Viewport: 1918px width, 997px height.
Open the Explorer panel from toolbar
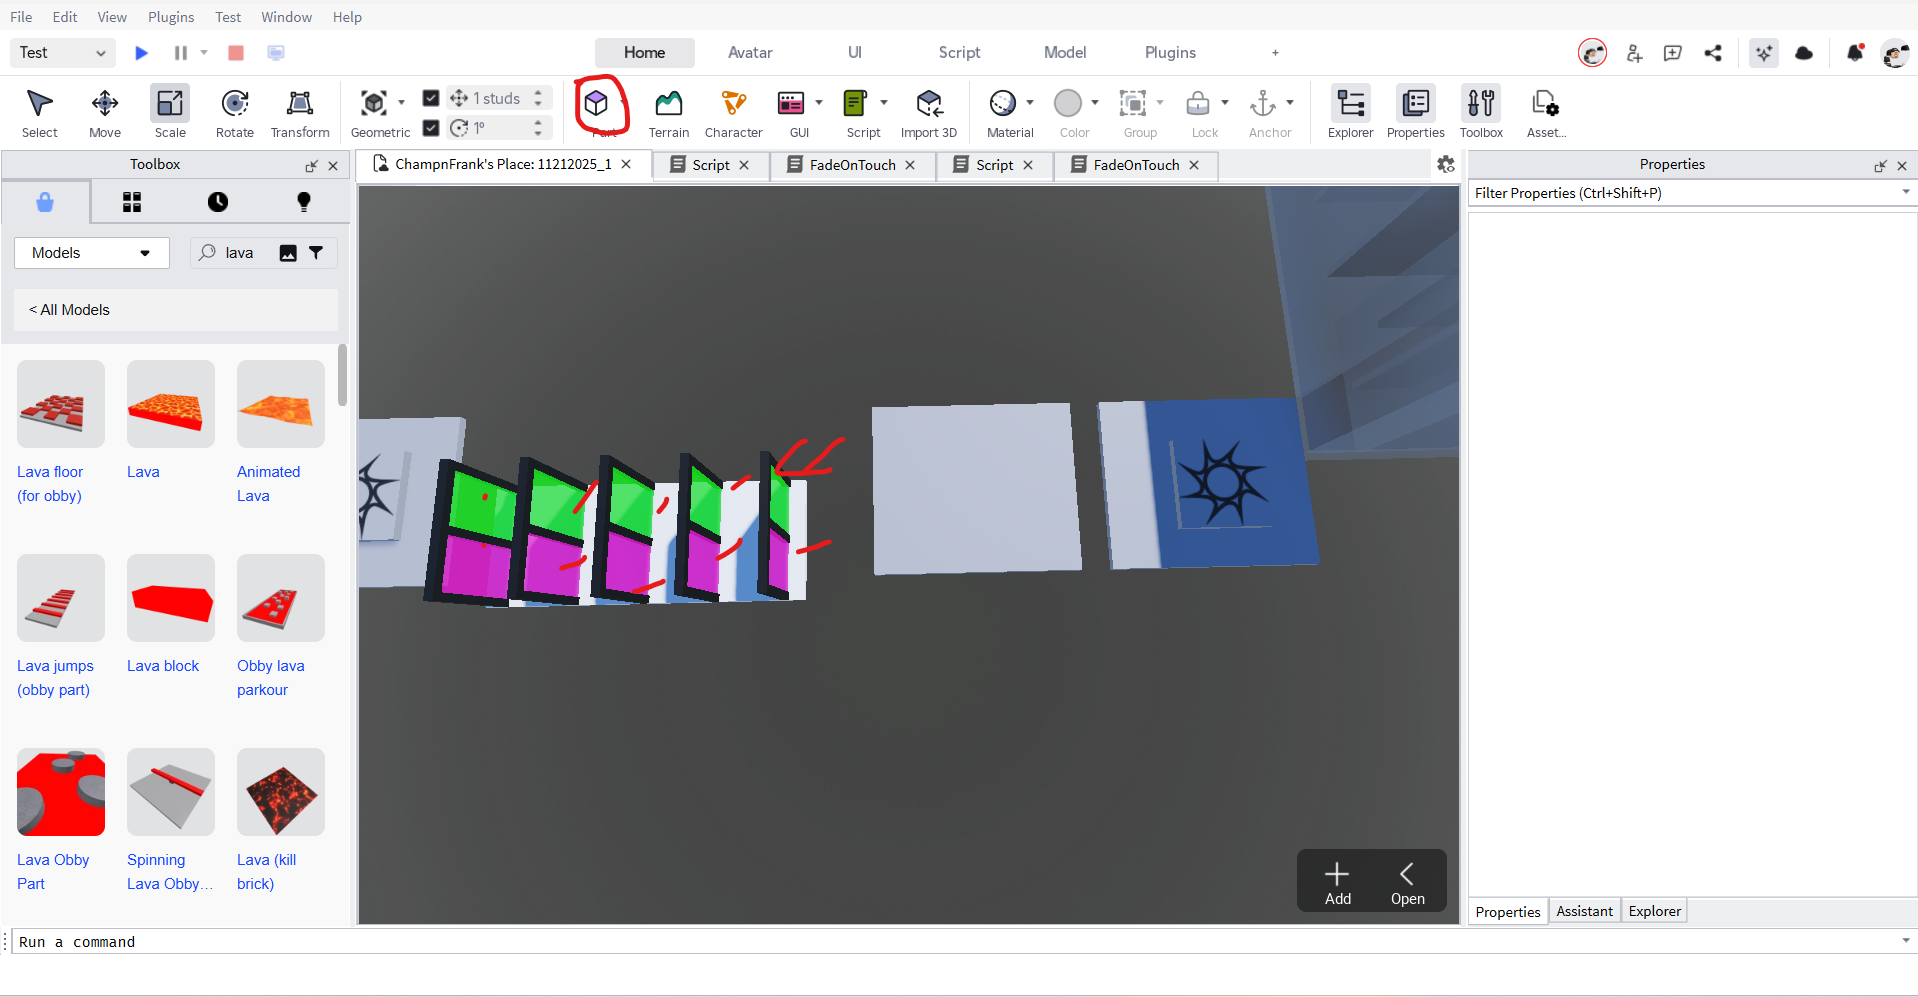tap(1350, 111)
